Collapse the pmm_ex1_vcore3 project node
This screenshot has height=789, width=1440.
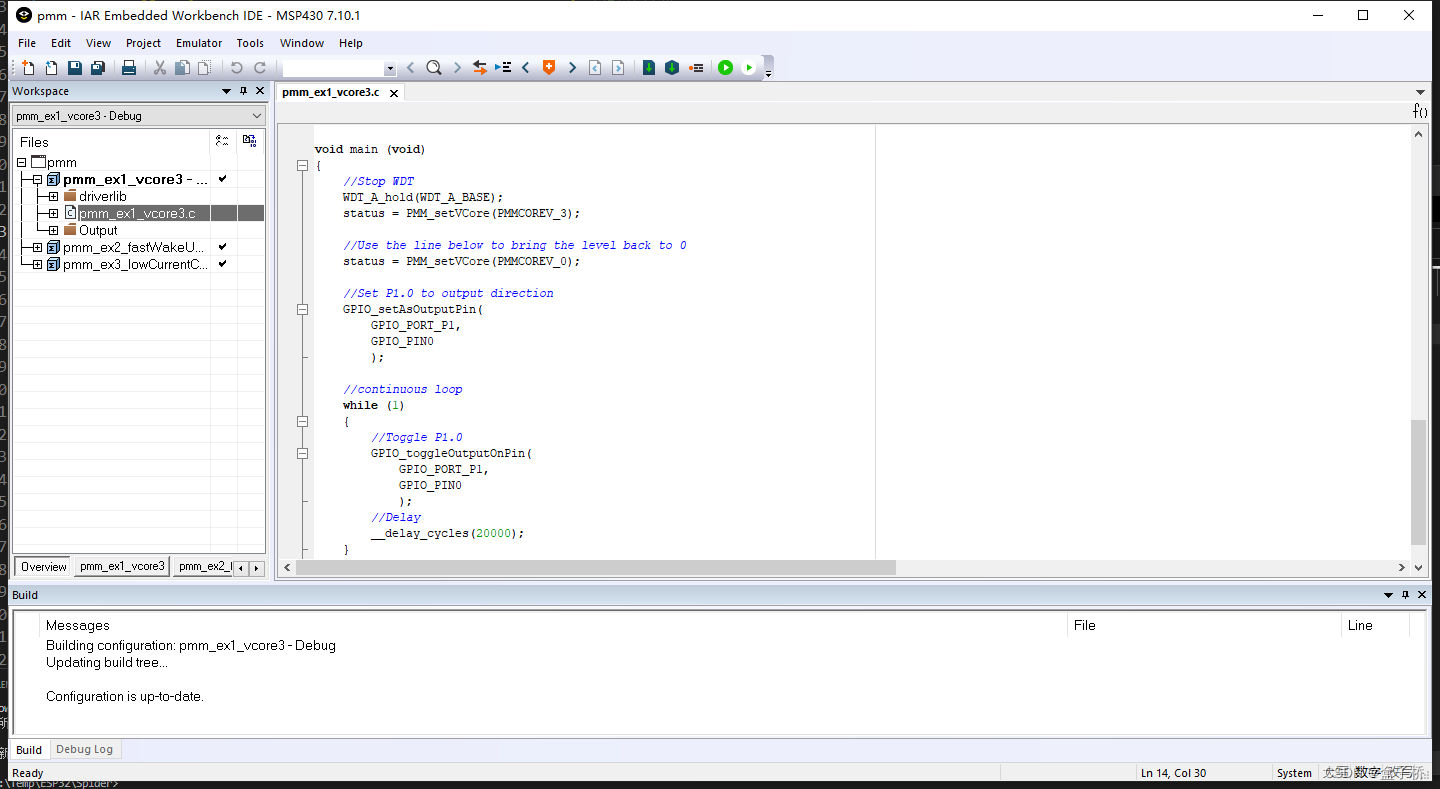[37, 180]
